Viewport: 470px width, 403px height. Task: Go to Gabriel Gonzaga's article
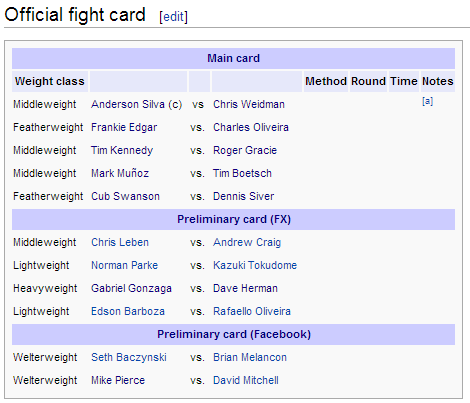pos(131,288)
